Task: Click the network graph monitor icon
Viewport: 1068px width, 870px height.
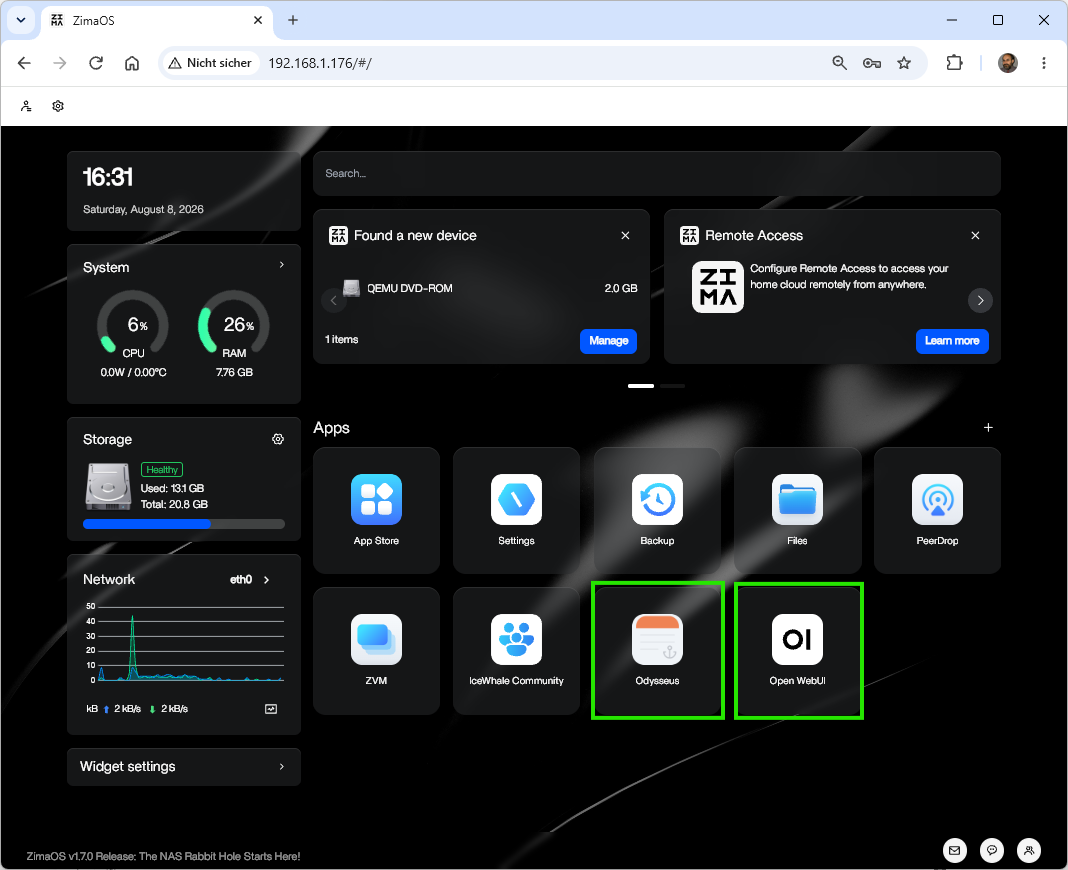Action: 270,709
